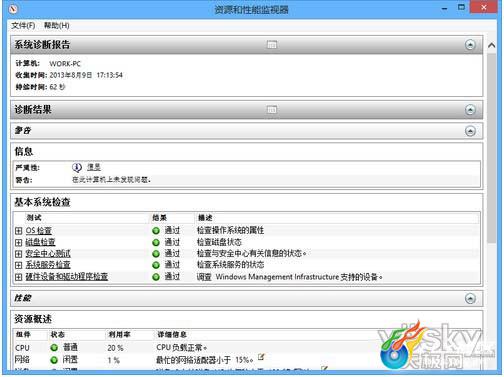Viewport: 504px width, 377px height.
Task: Click green status icon for 磁盘检查
Action: coord(156,242)
